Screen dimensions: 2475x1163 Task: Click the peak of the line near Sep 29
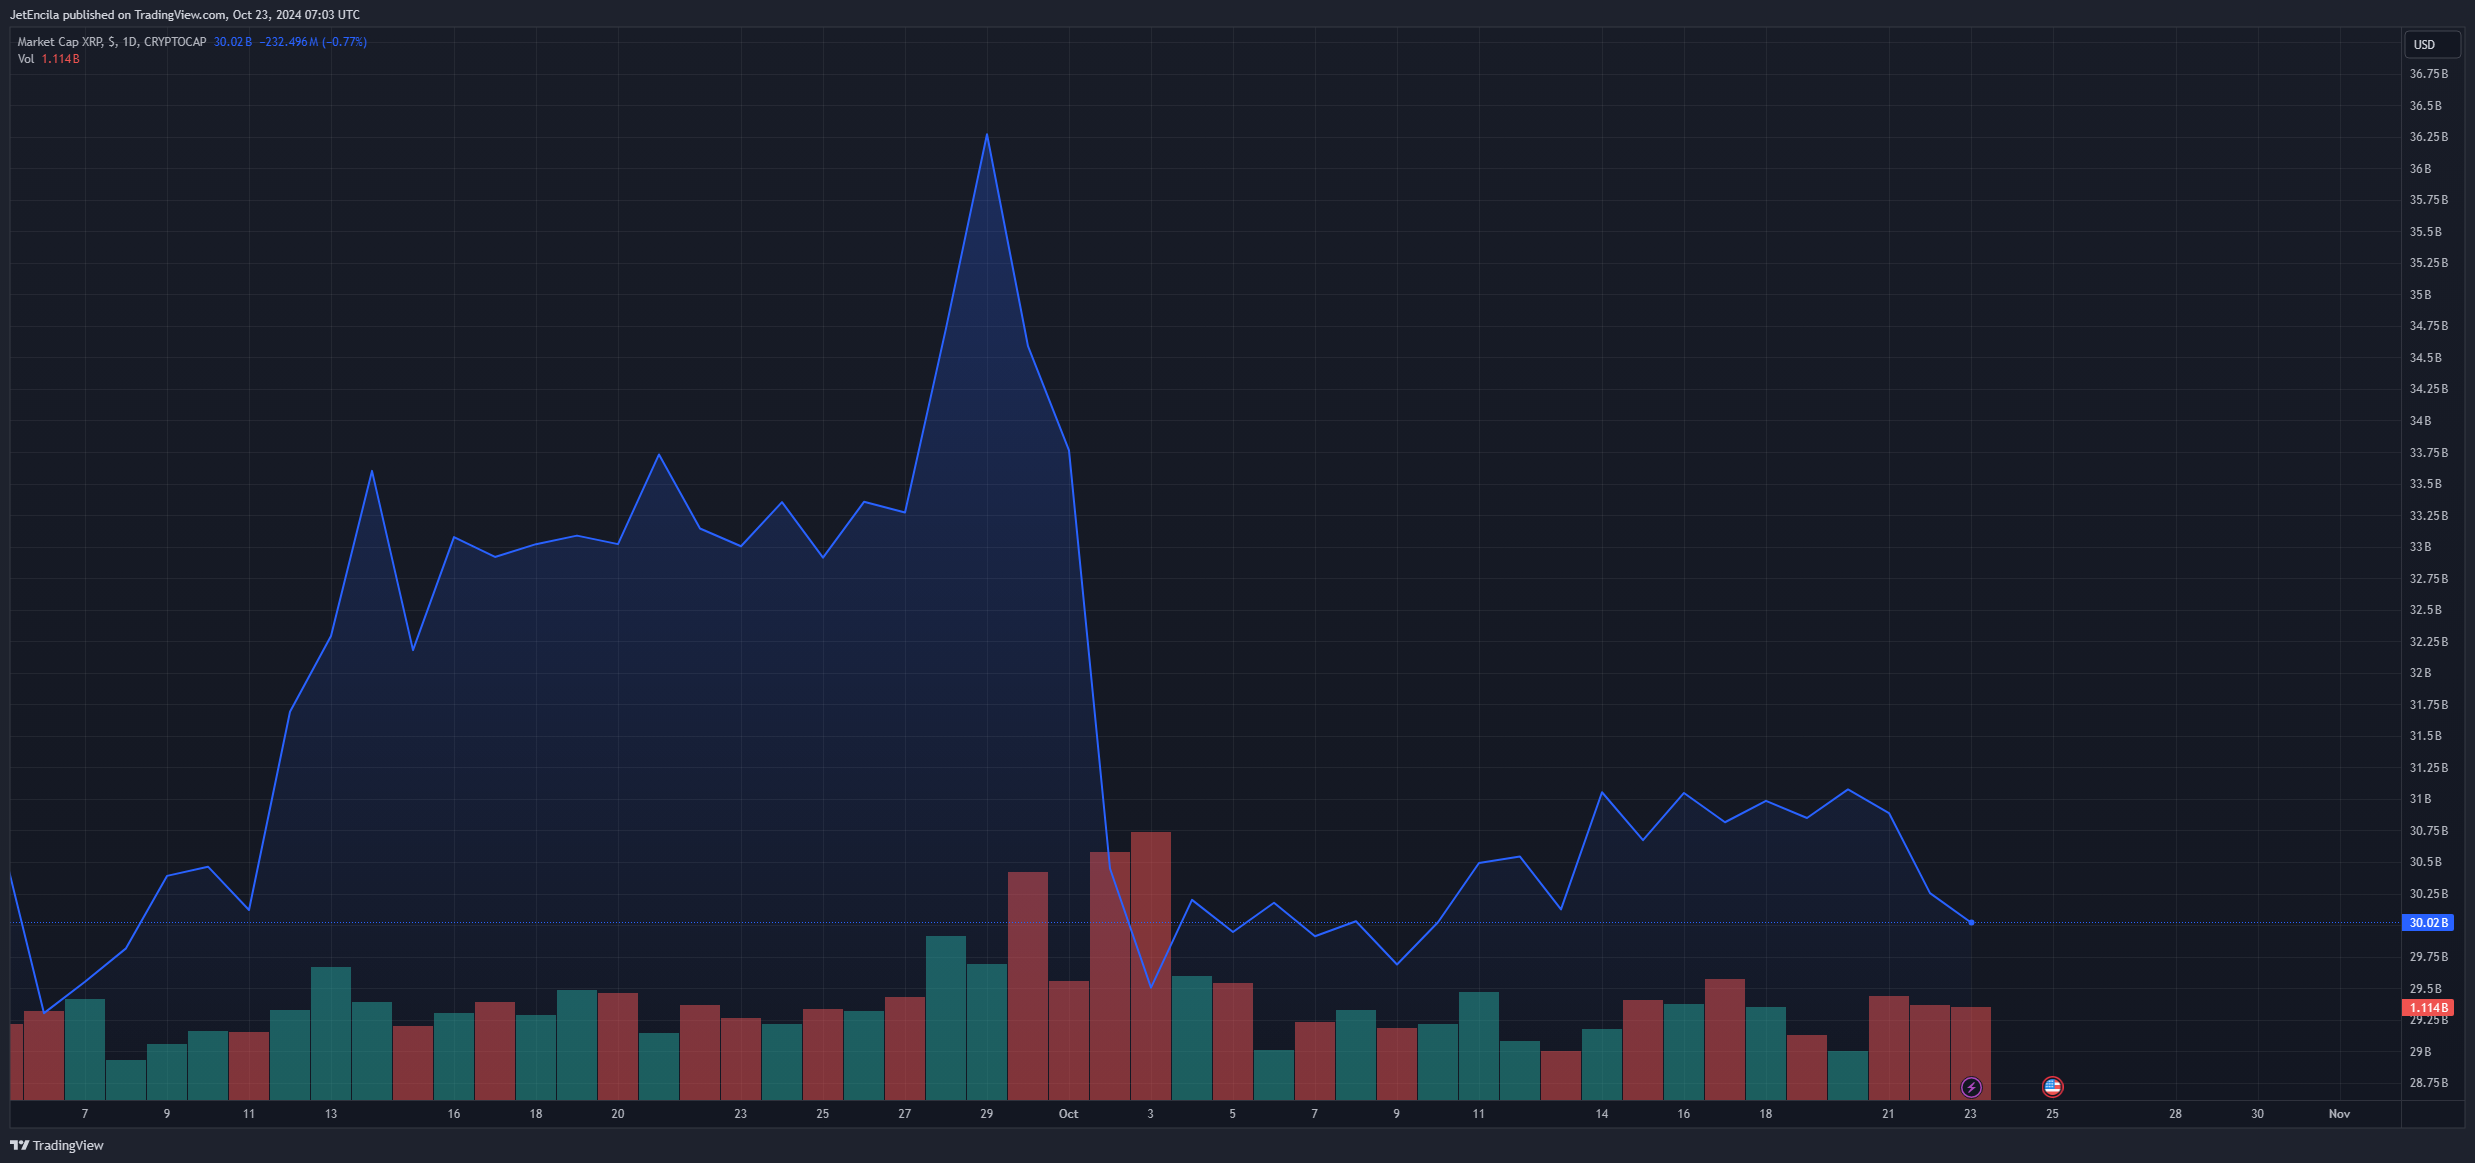[987, 135]
